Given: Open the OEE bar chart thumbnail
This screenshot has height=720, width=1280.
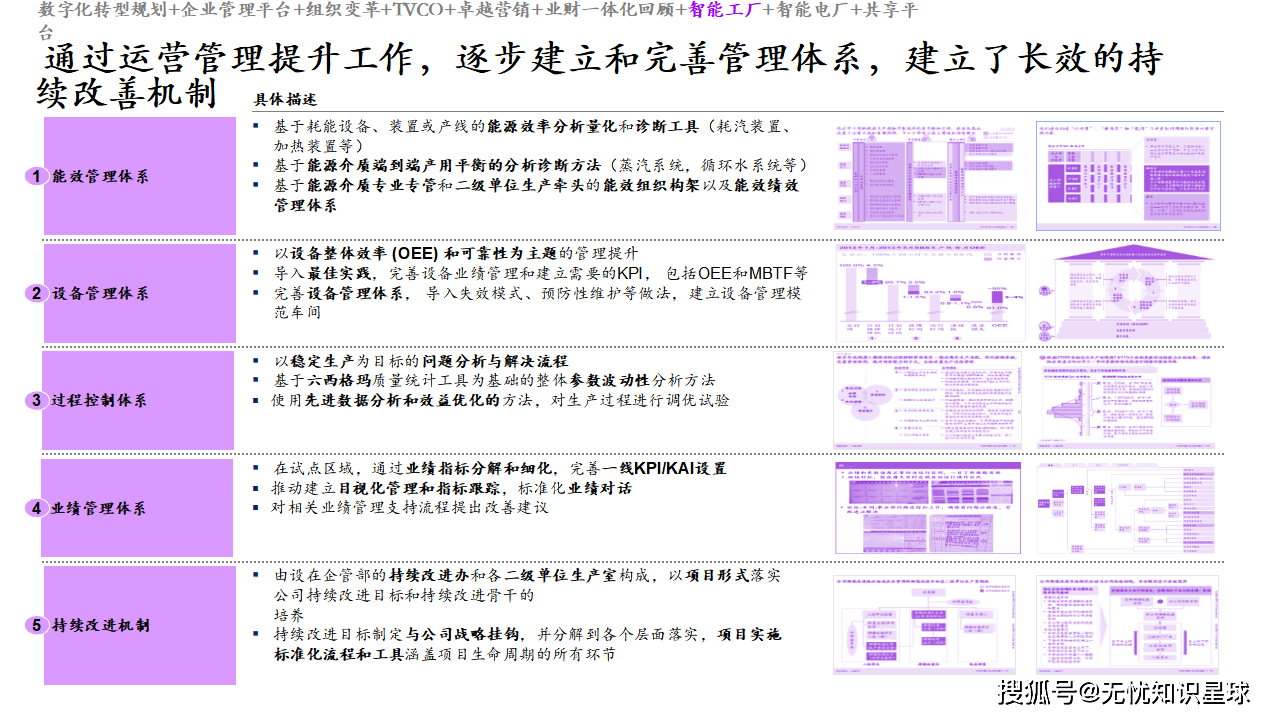Looking at the screenshot, I should pyautogui.click(x=929, y=292).
